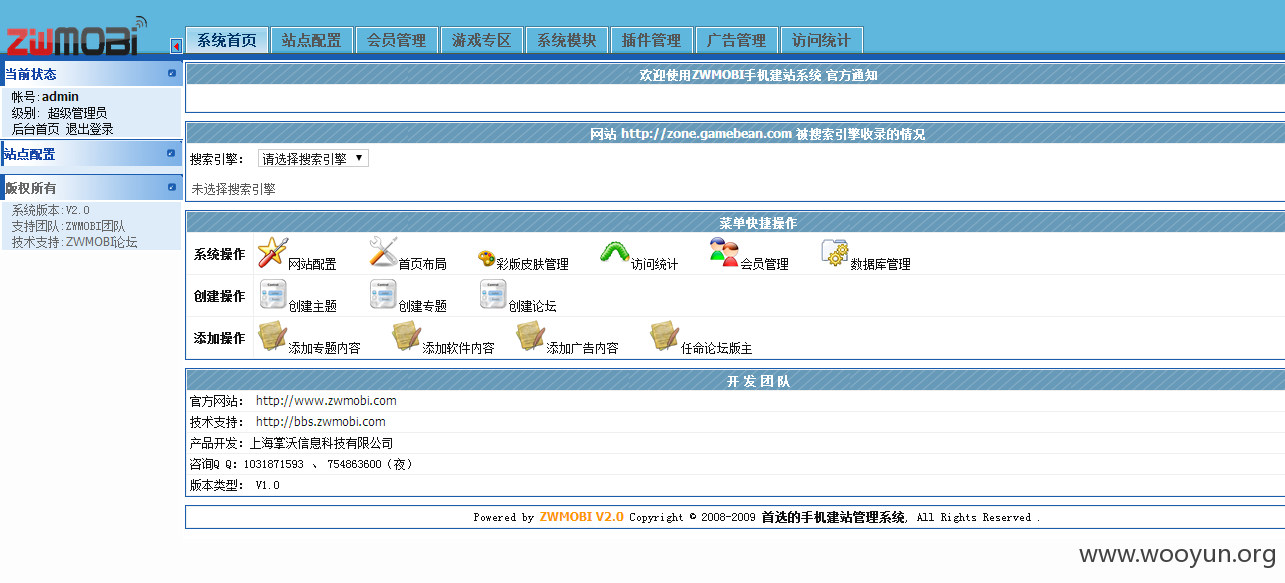Click the 咨询Q Q numbers text

301,464
